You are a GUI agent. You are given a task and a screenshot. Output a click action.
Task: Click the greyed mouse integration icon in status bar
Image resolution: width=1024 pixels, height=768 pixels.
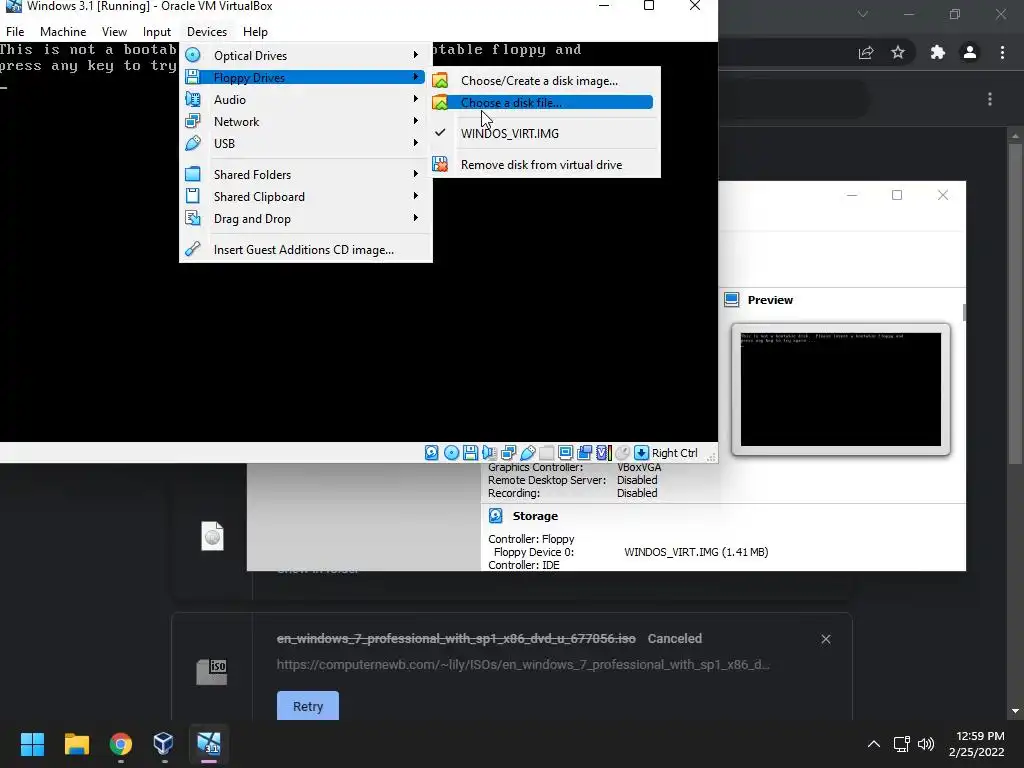tap(623, 453)
